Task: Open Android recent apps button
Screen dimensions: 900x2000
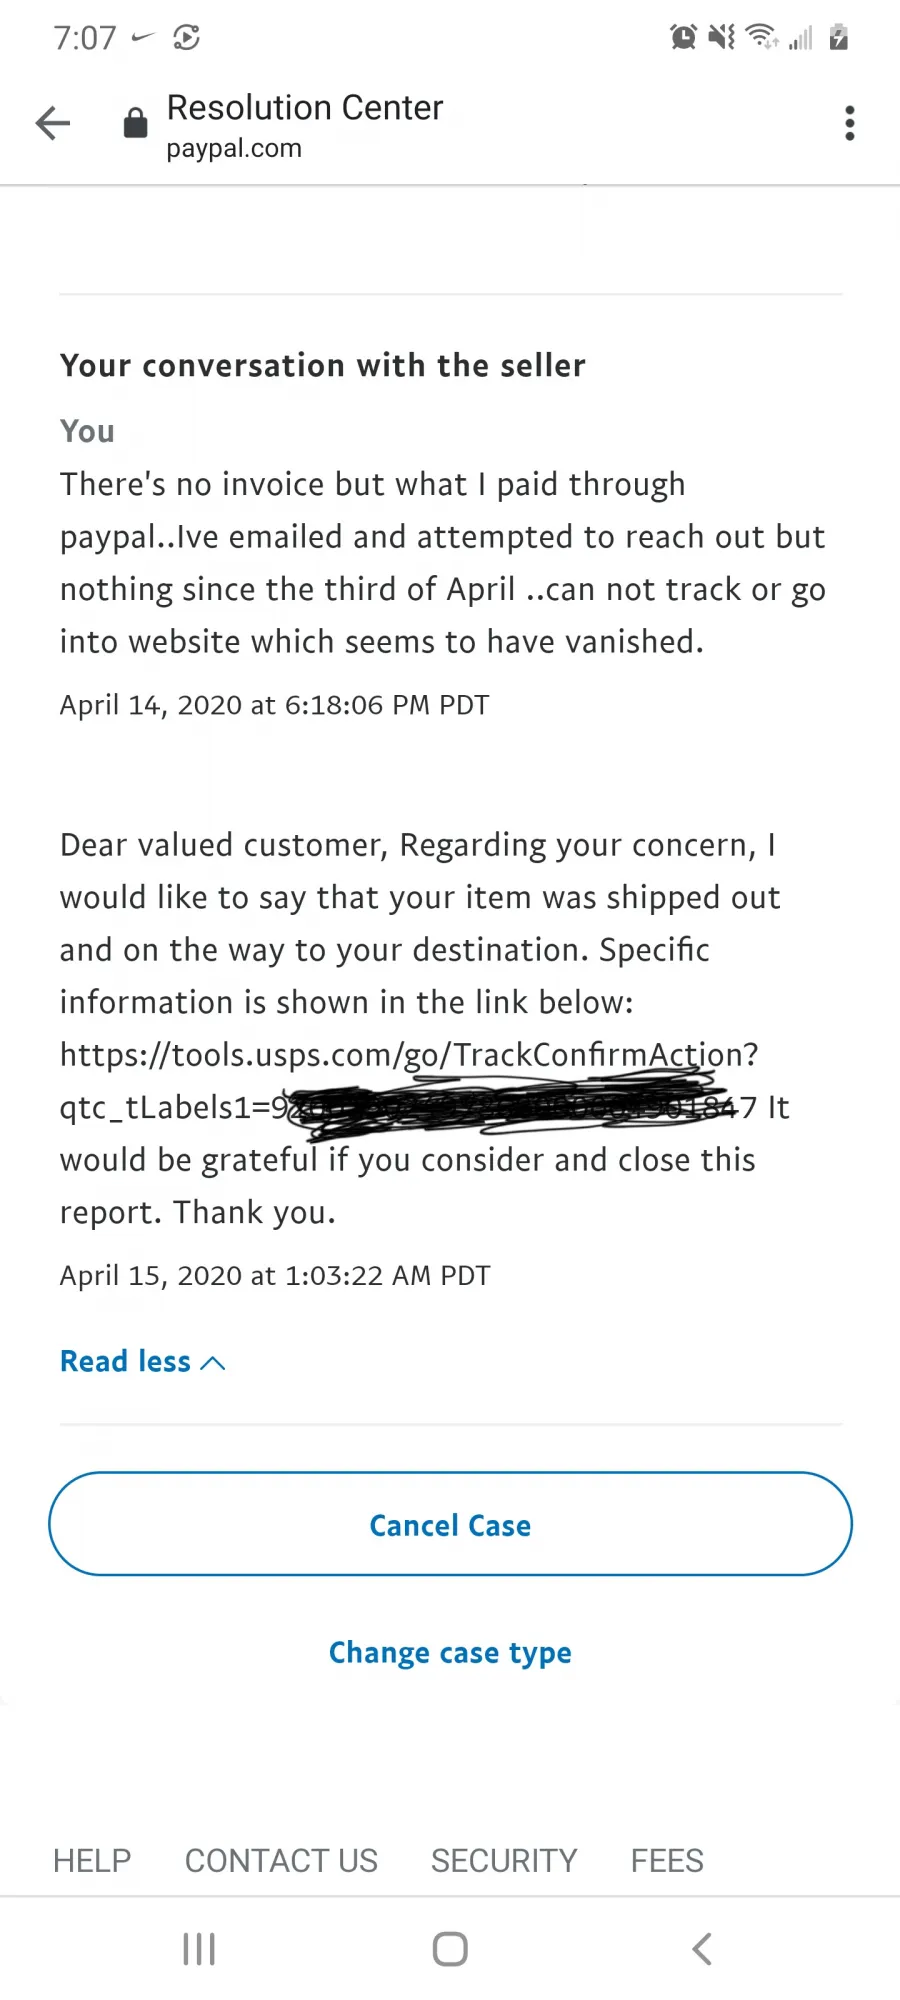Action: [199, 1948]
